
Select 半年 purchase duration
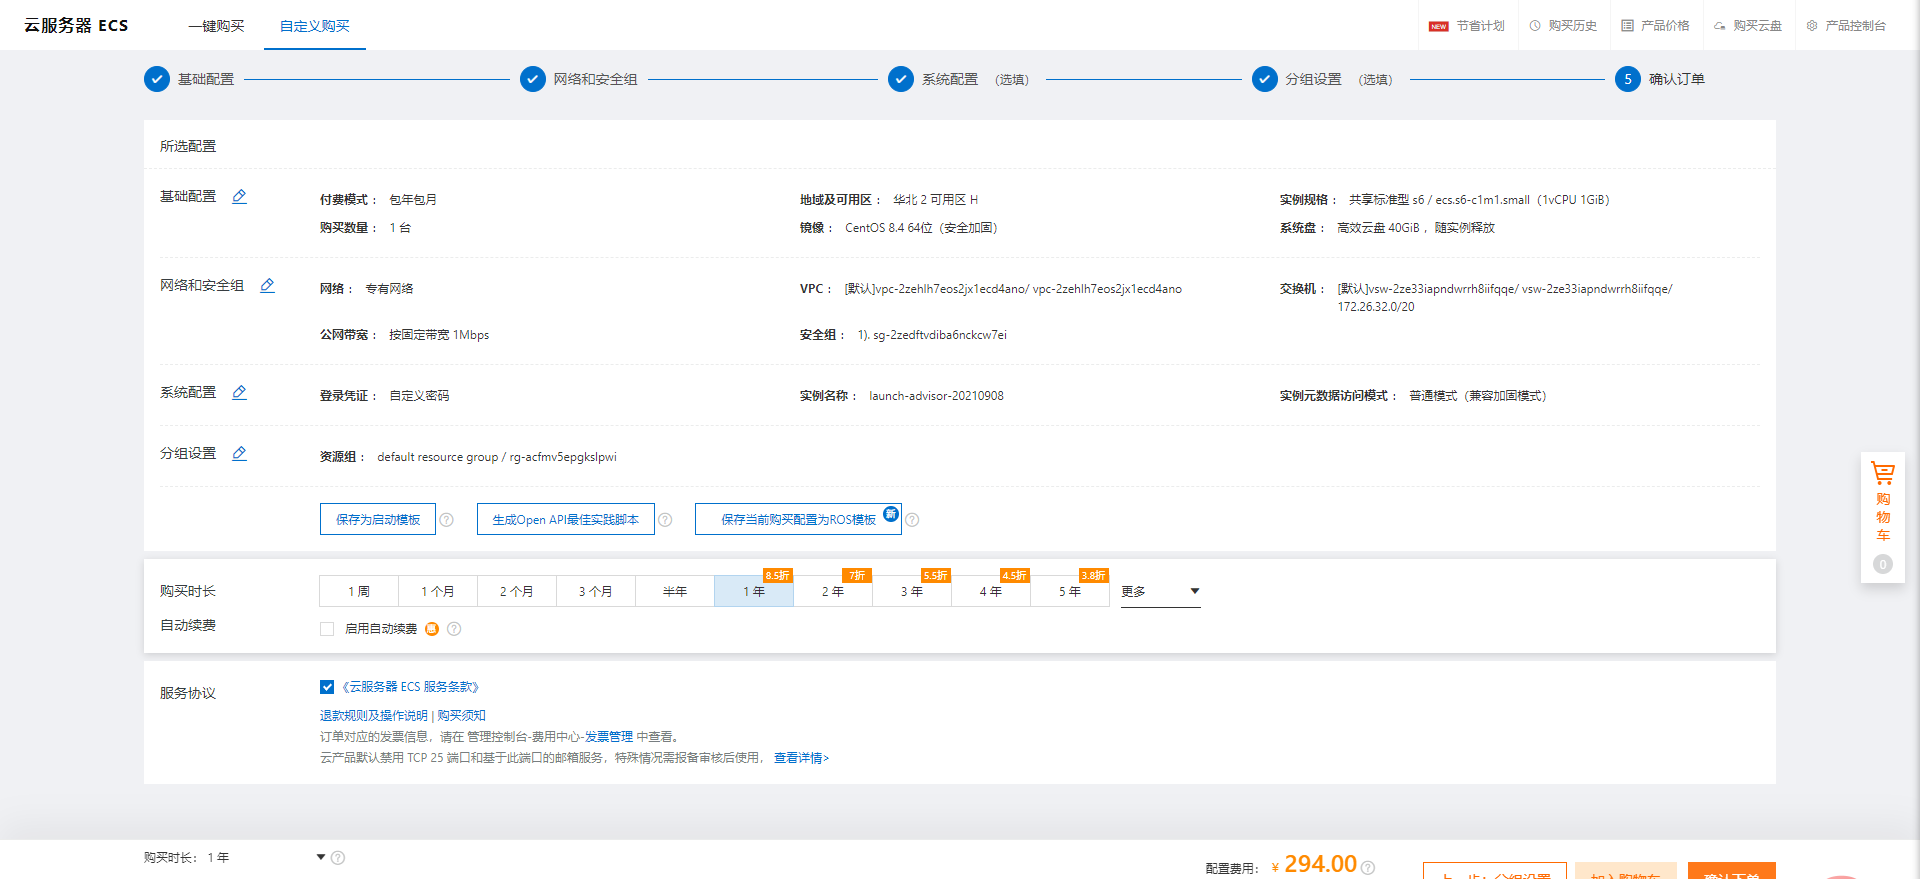point(675,591)
